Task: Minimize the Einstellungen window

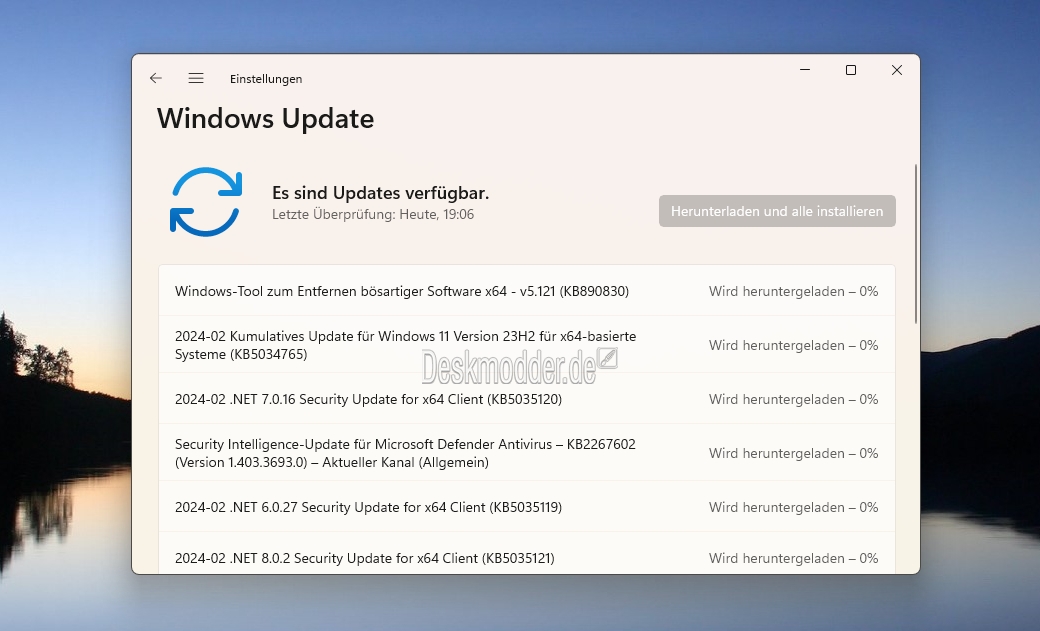Action: click(805, 70)
